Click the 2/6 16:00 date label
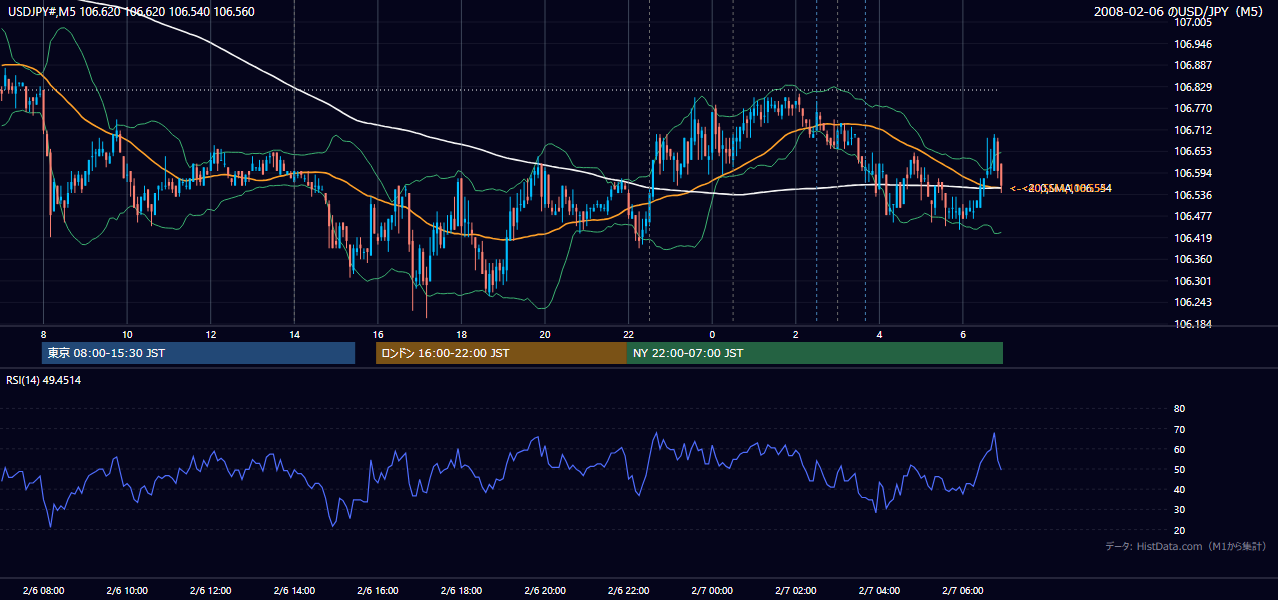This screenshot has width=1278, height=600. point(378,590)
